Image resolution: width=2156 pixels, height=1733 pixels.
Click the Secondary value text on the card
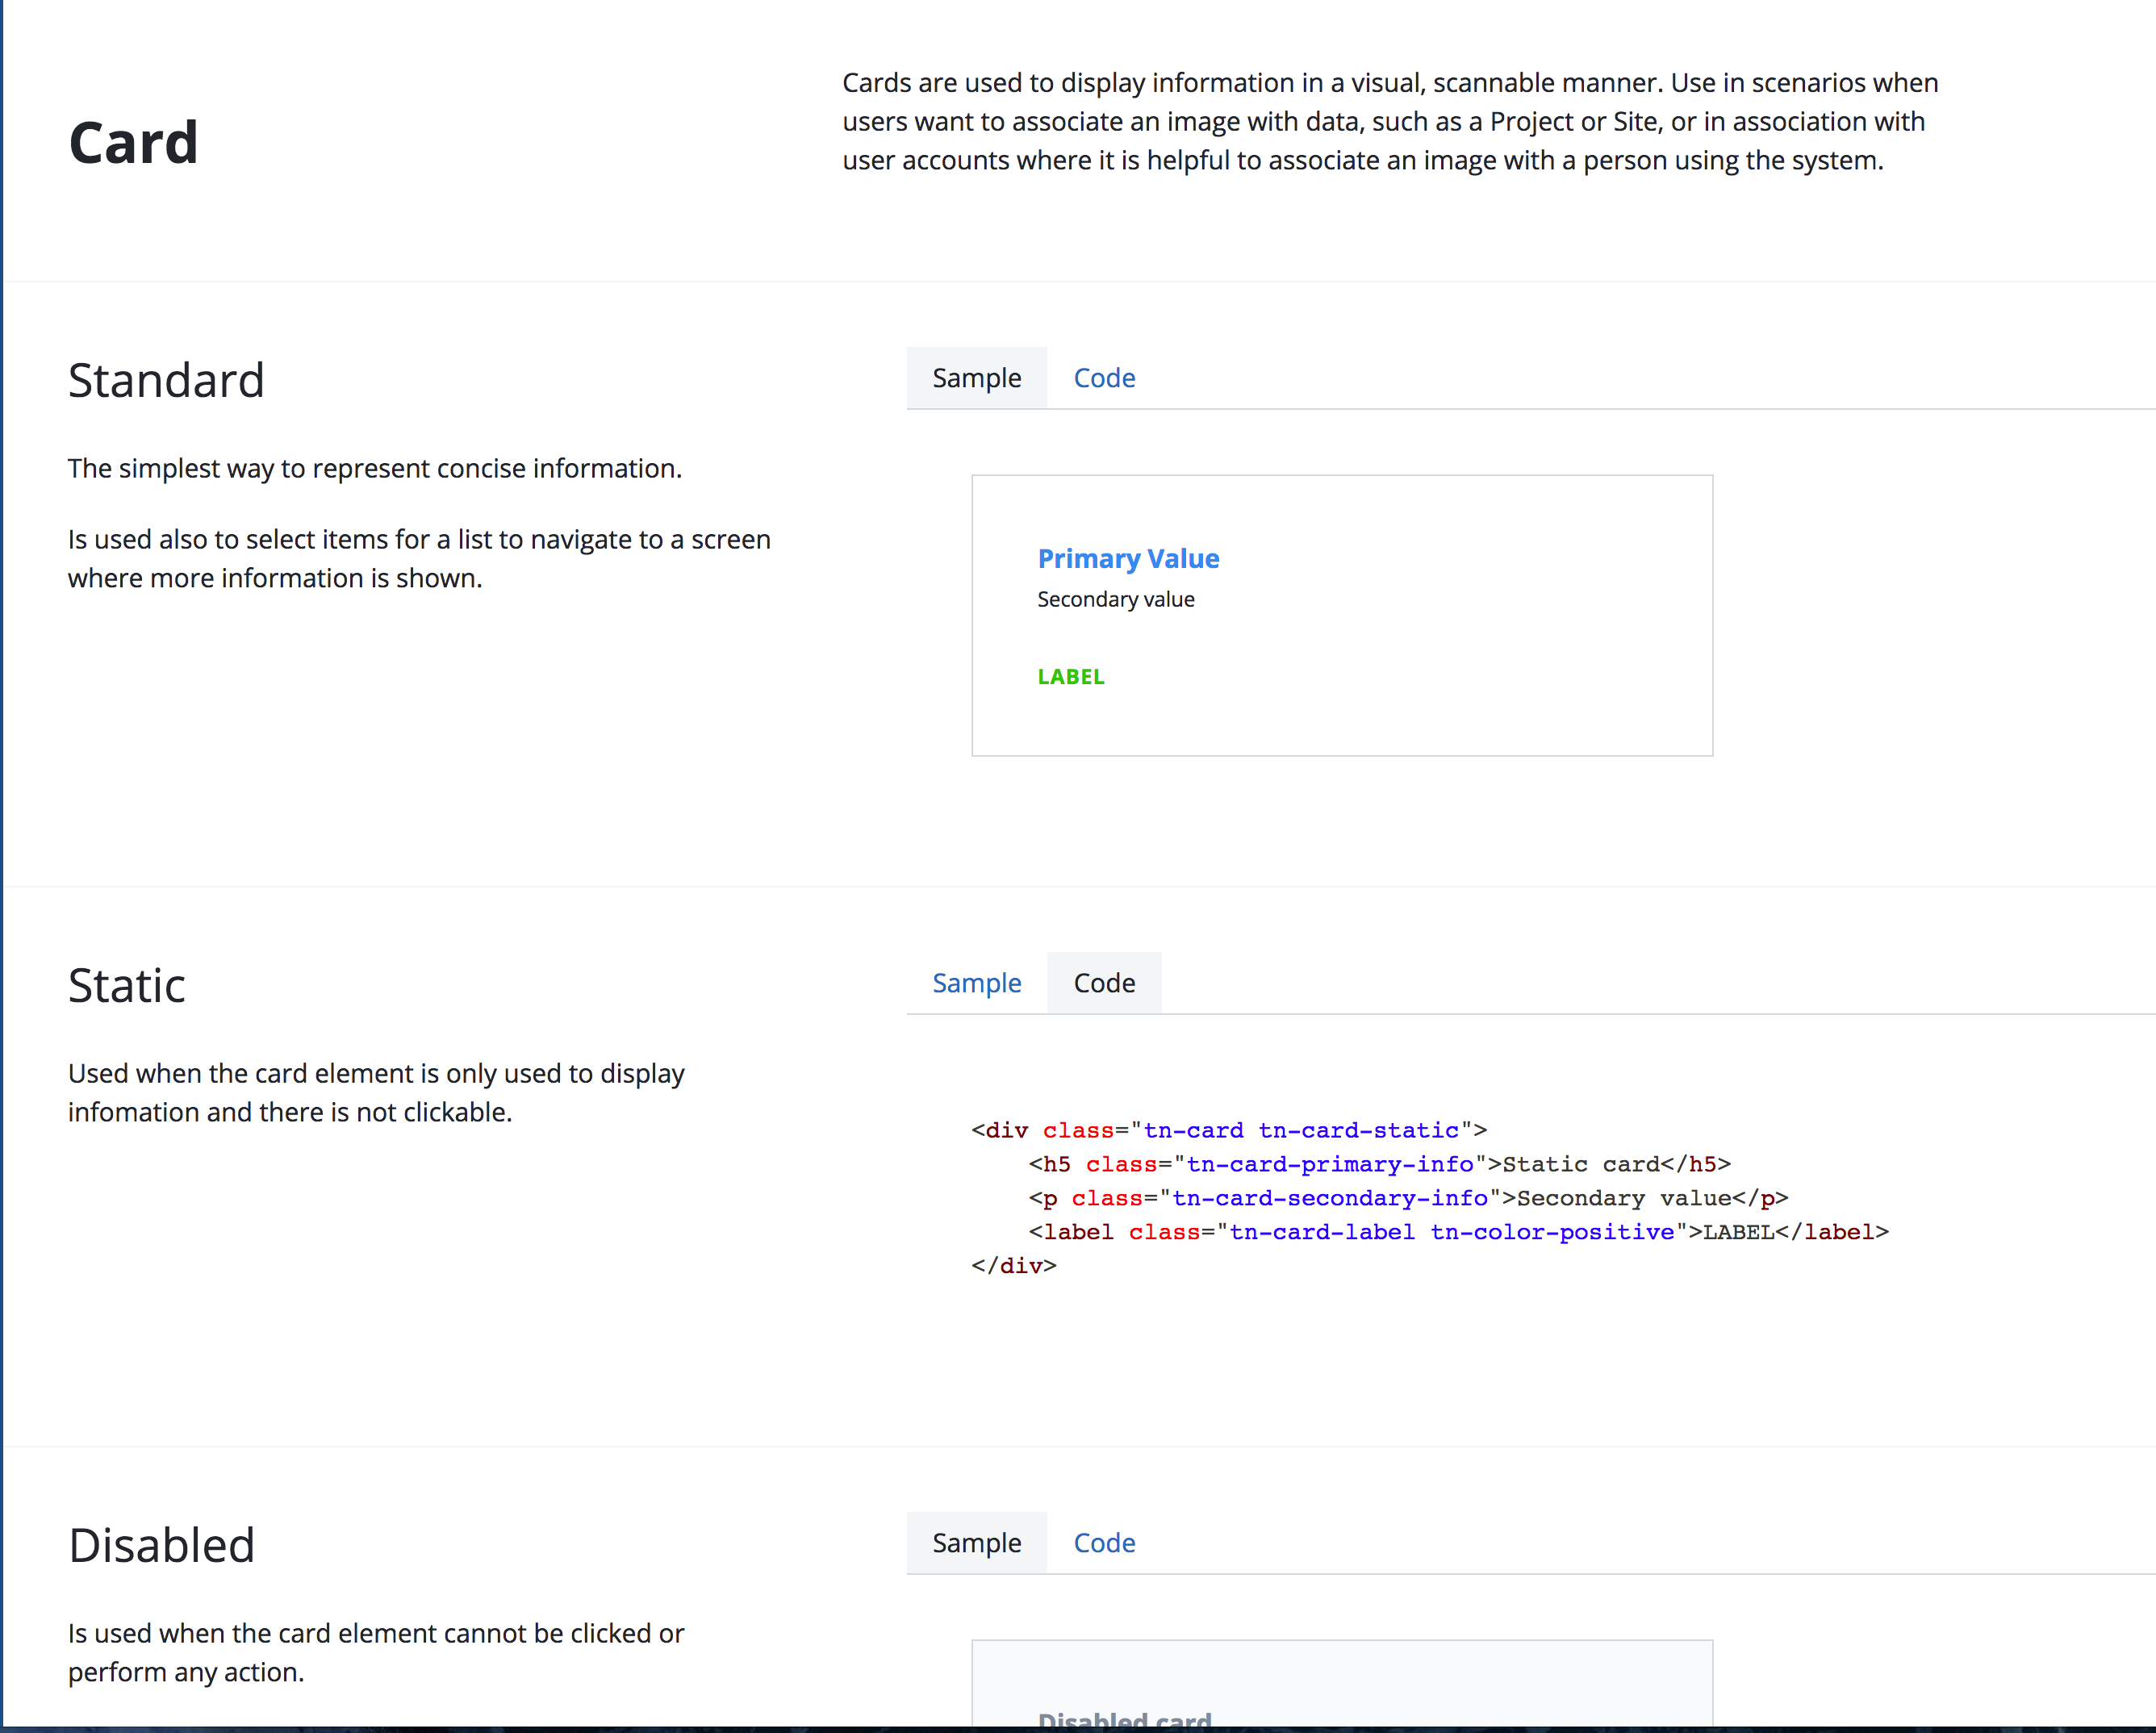tap(1115, 599)
